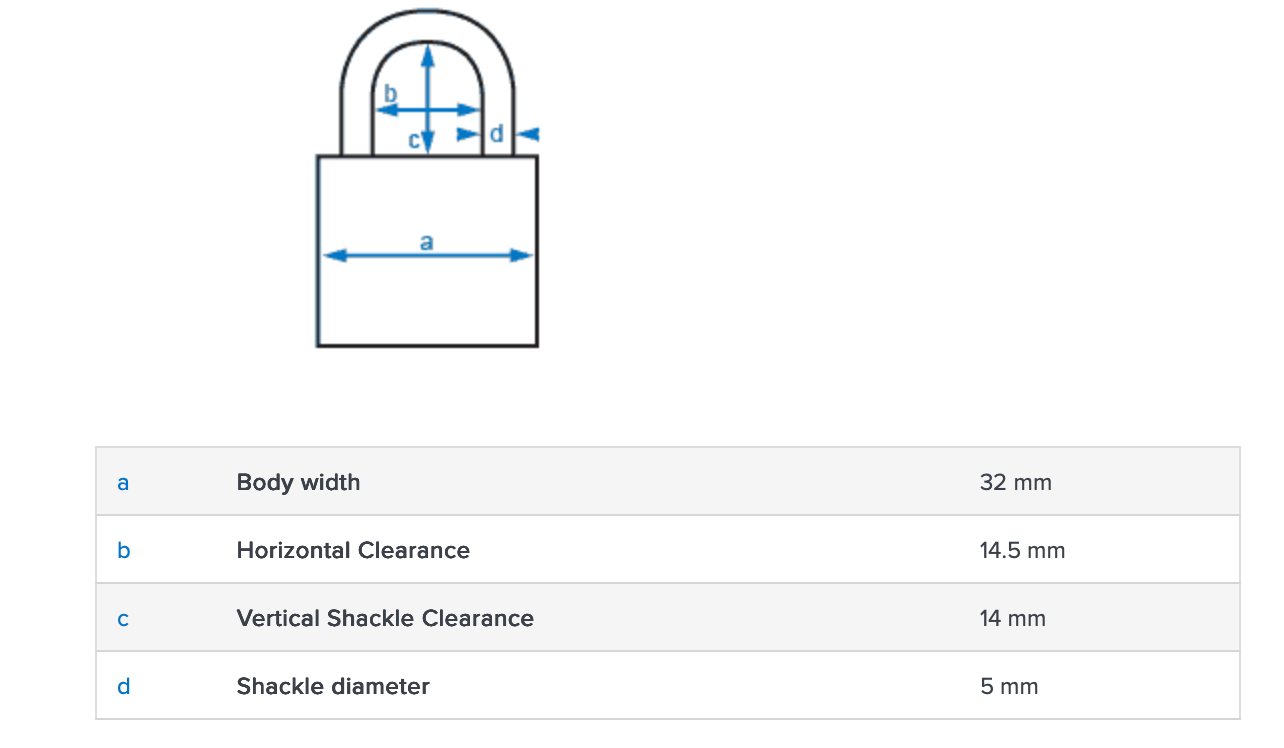Viewport: 1284px width, 748px height.
Task: Click the 'b' label inside the shackle
Action: point(391,93)
